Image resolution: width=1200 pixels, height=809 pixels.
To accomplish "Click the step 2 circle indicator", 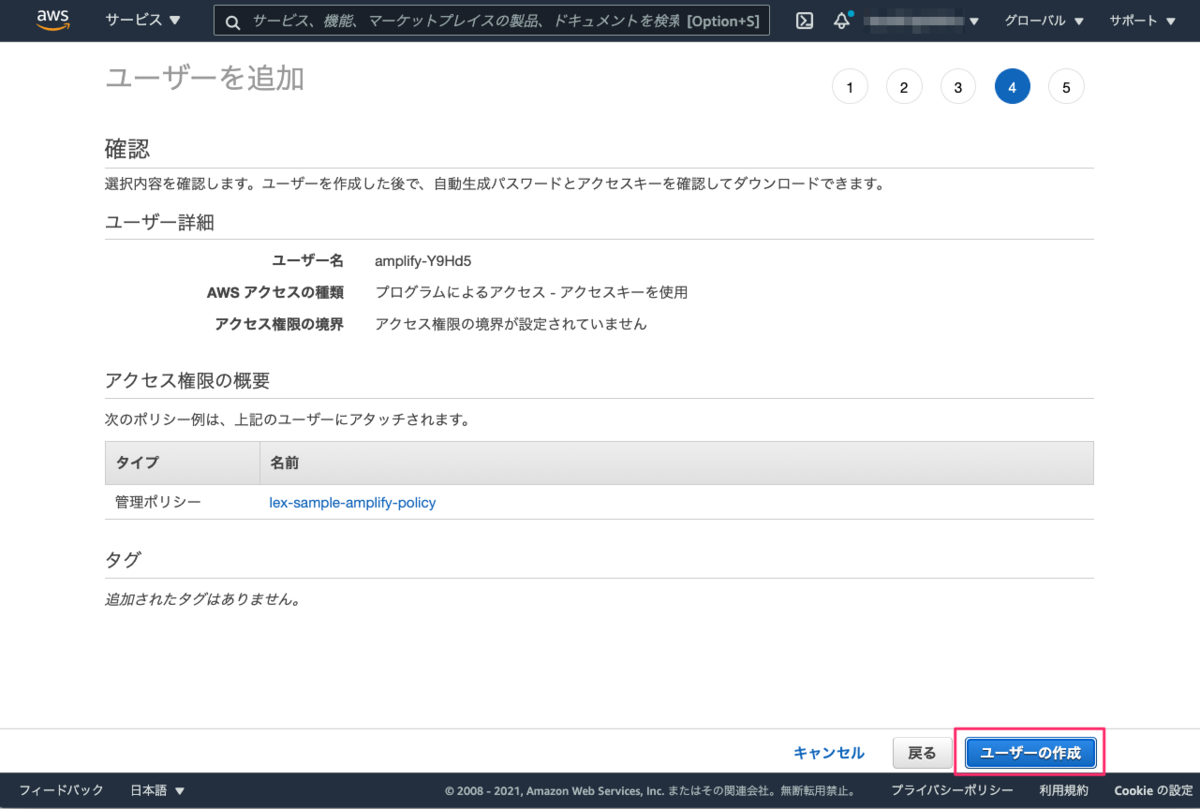I will [904, 86].
